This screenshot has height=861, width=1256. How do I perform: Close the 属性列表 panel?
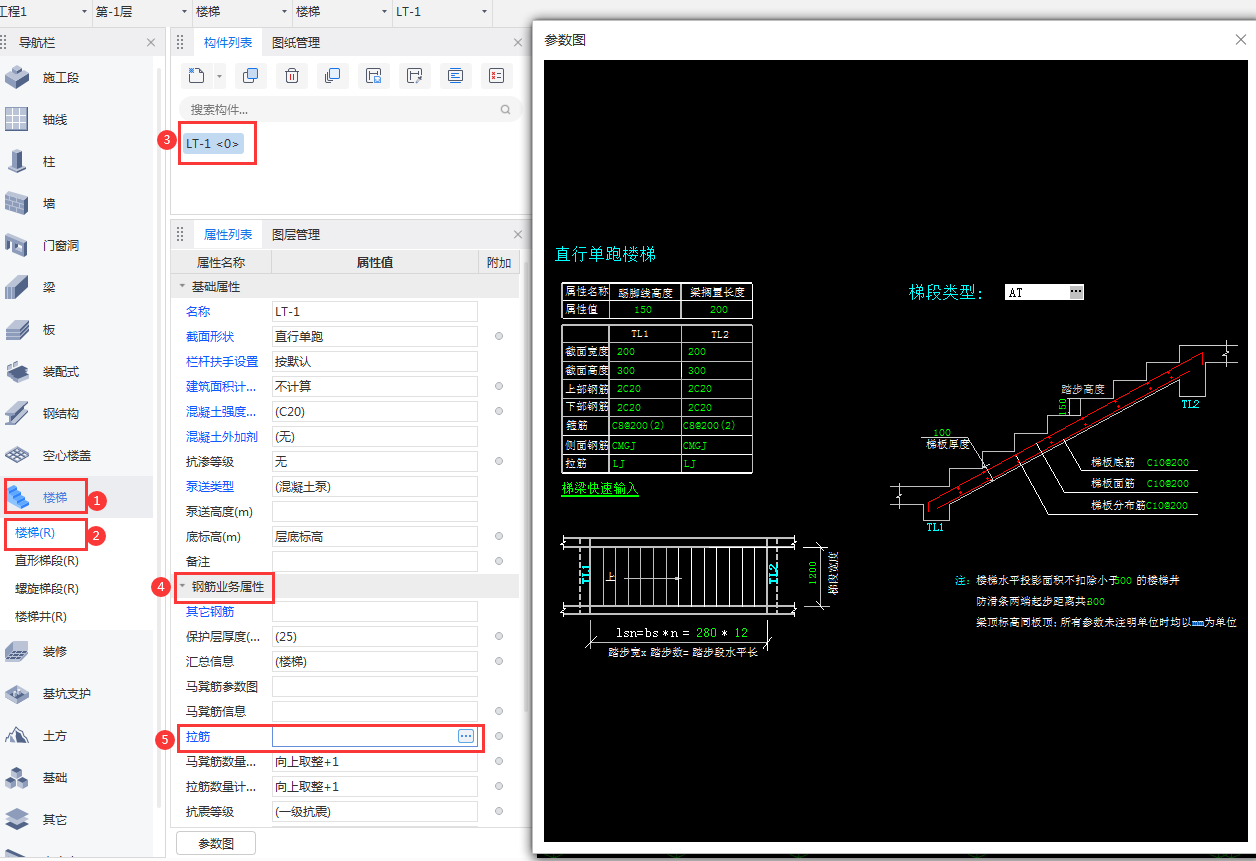click(x=518, y=234)
